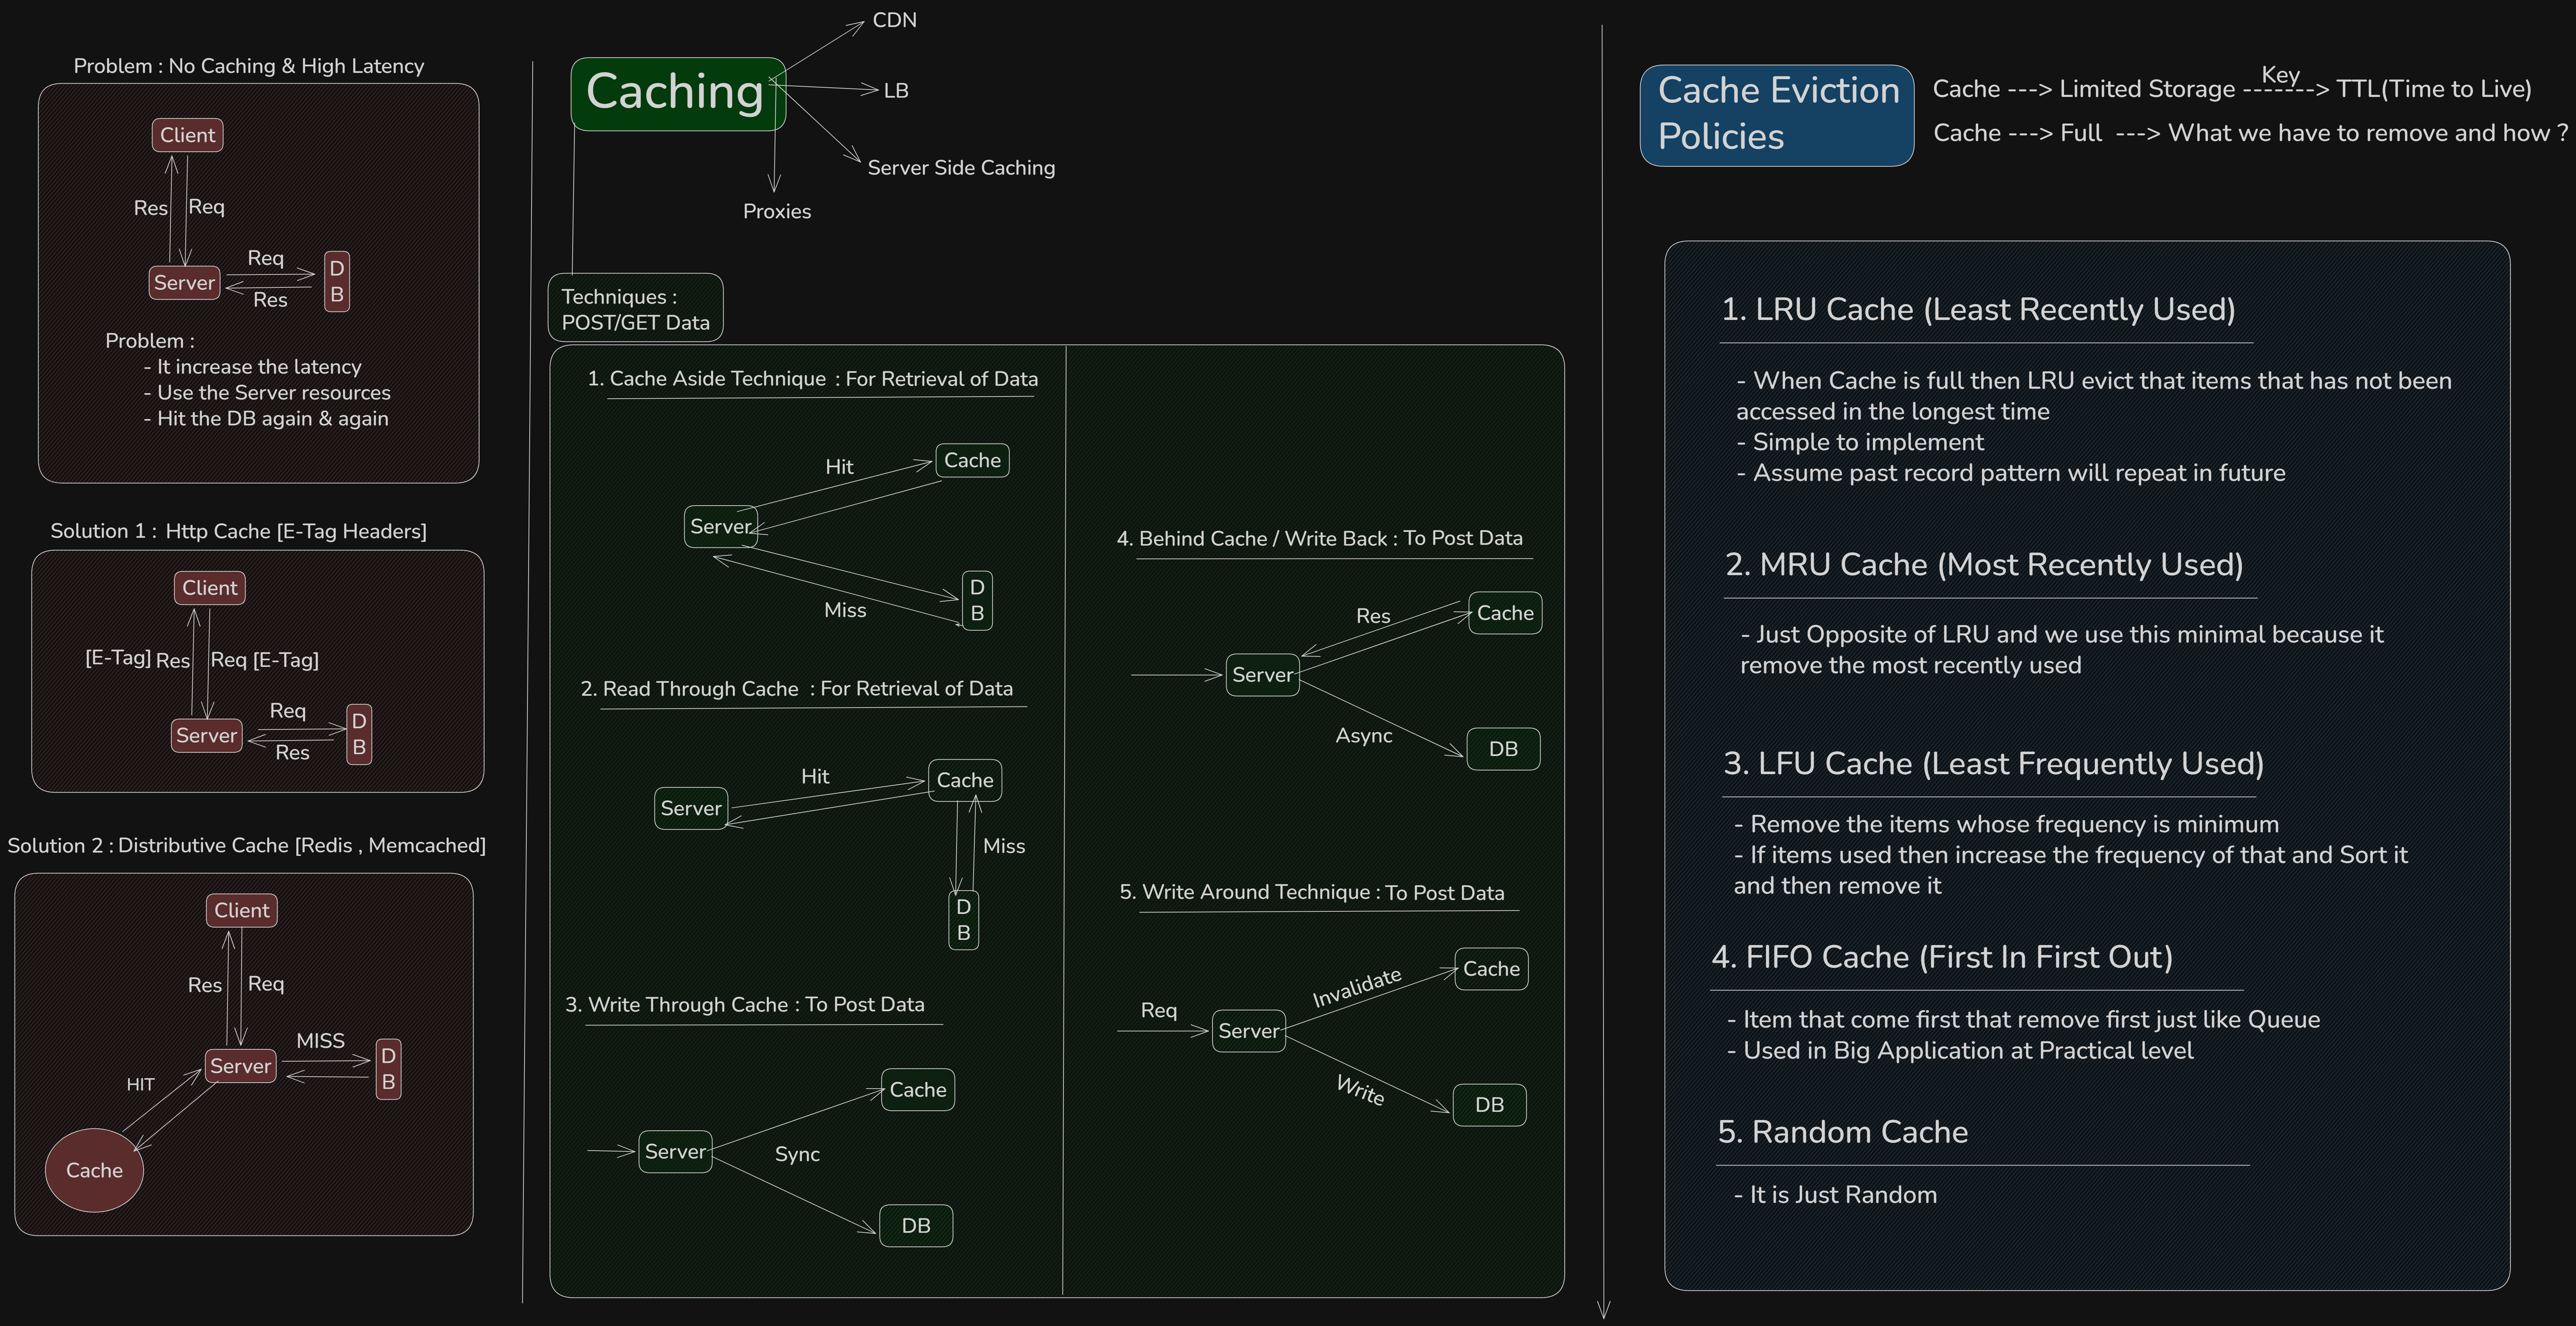The width and height of the screenshot is (2576, 1326).
Task: Select Cache box in Write Back diagram
Action: pos(1505,613)
